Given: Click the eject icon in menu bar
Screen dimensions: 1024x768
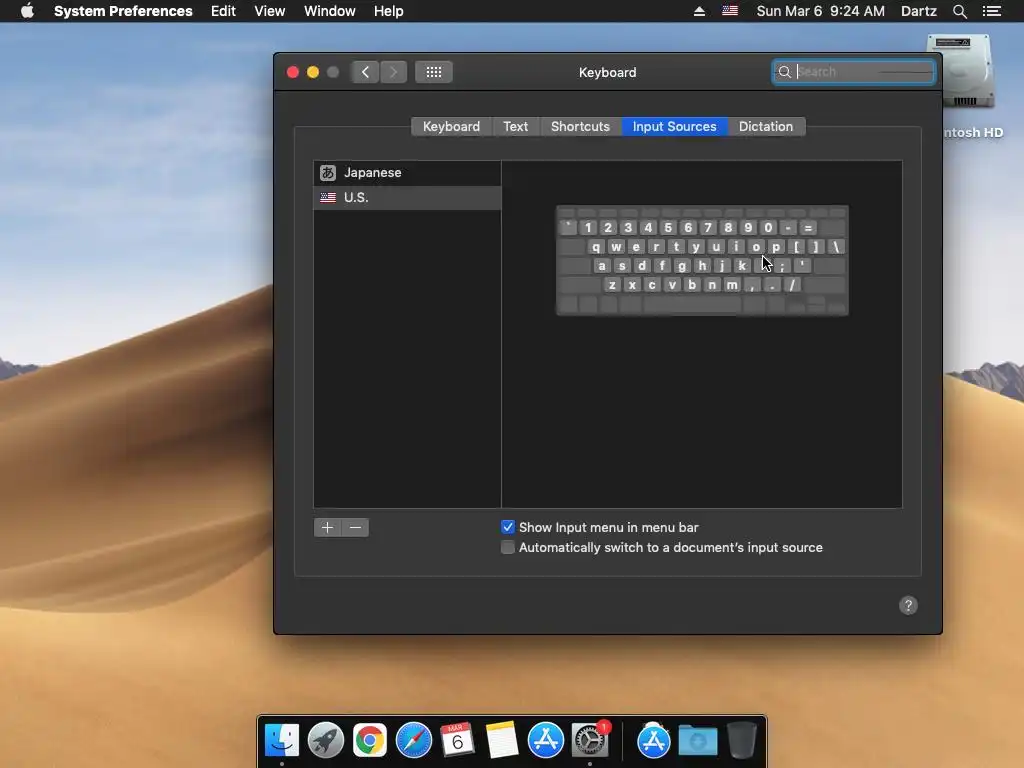Looking at the screenshot, I should (699, 11).
